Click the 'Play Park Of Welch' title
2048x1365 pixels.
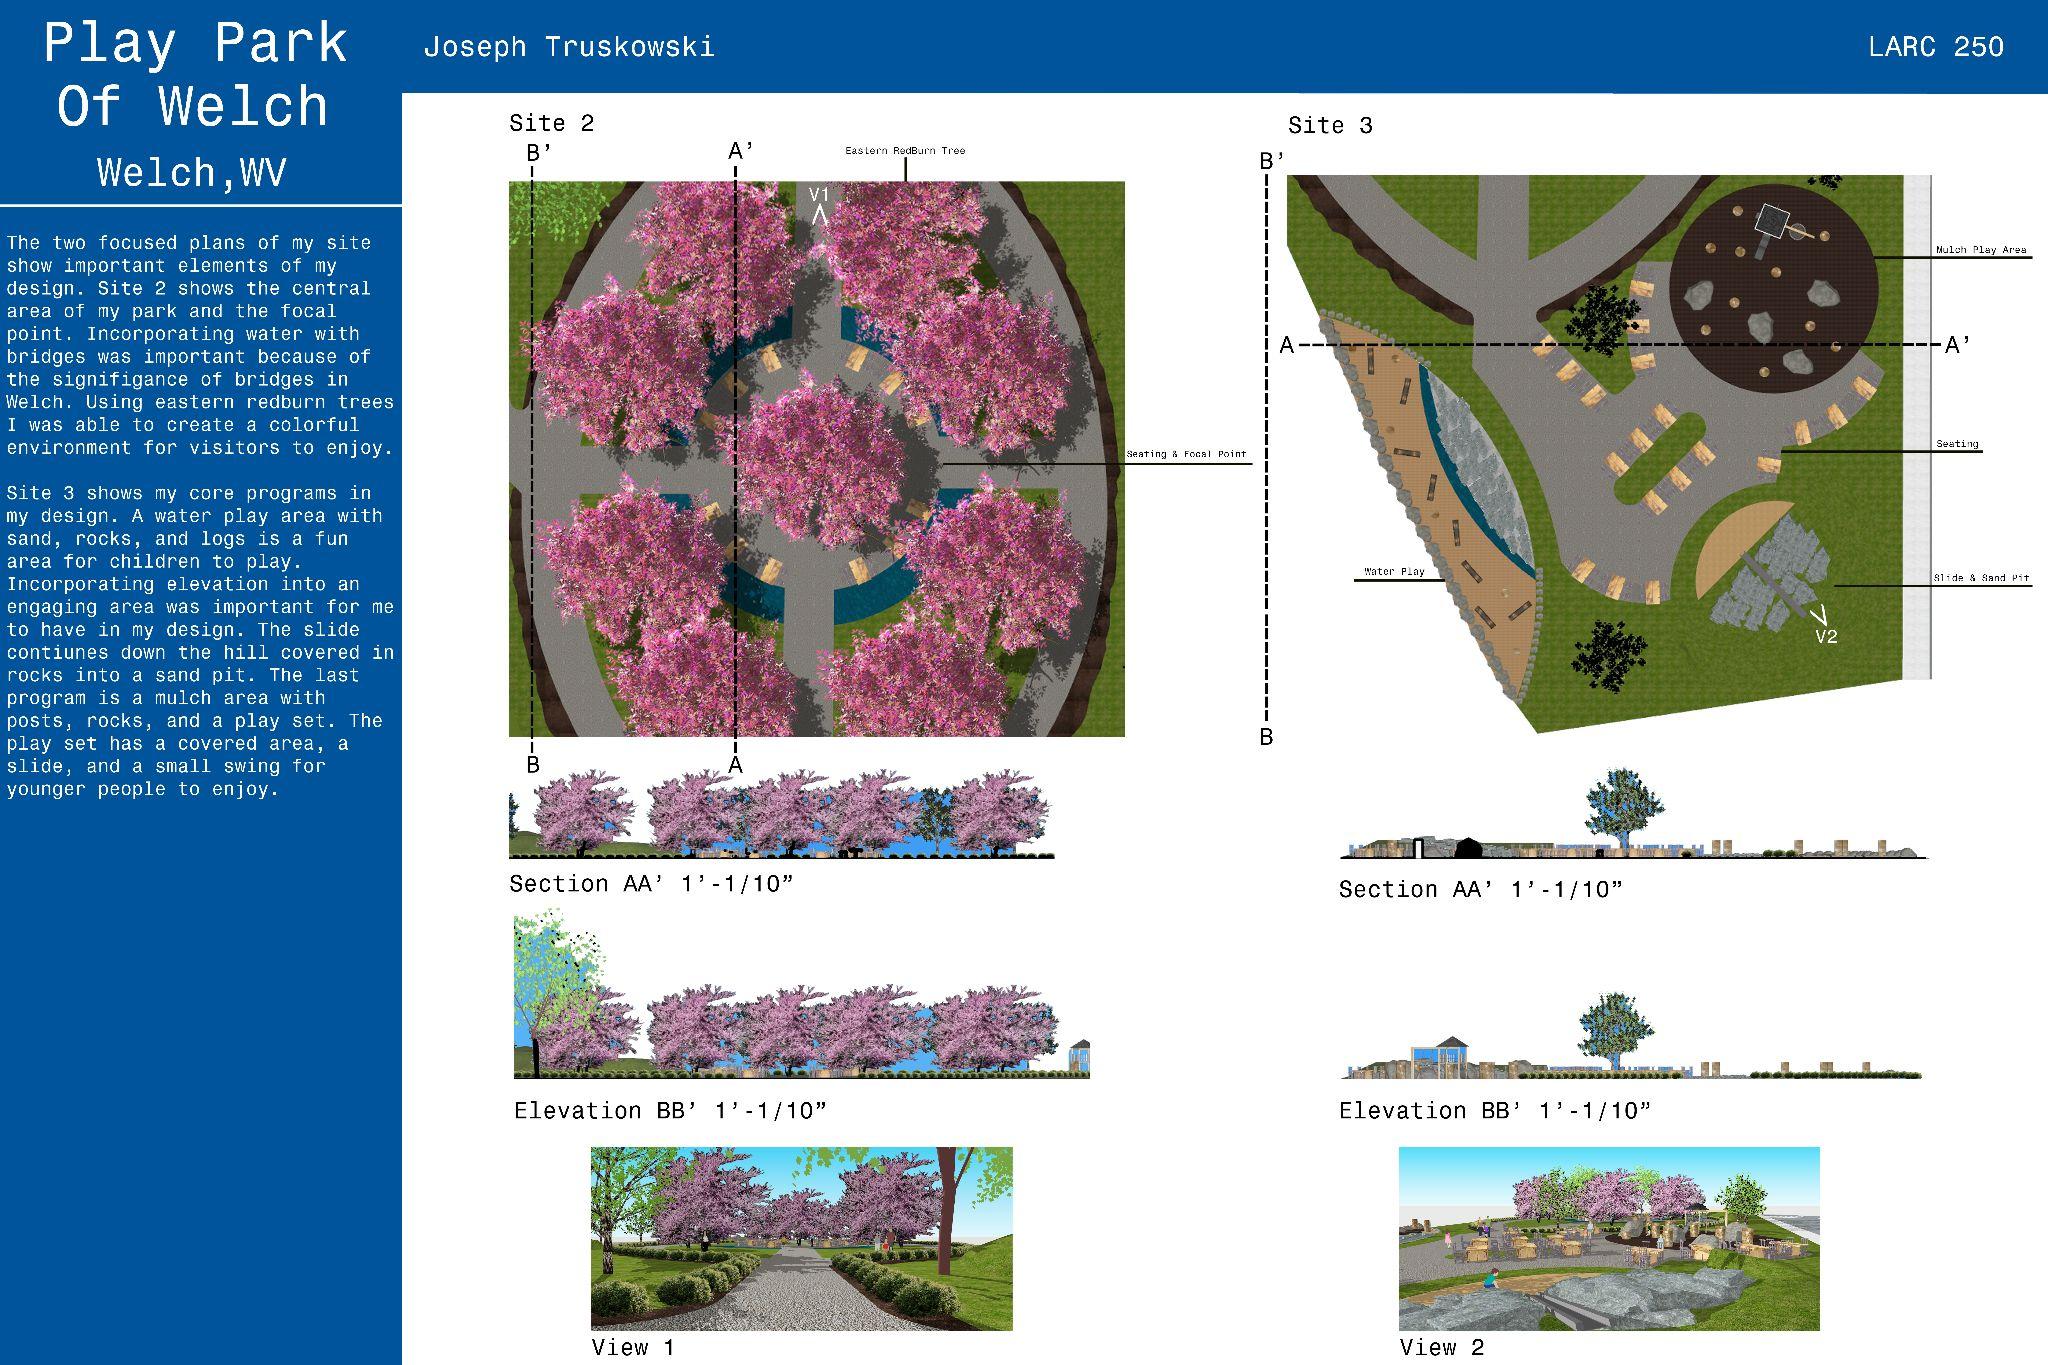[196, 75]
